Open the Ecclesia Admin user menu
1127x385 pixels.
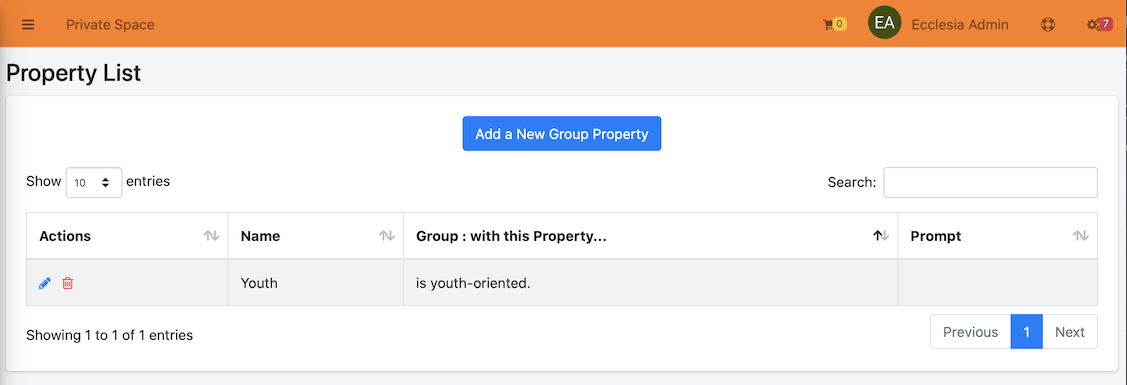(960, 24)
